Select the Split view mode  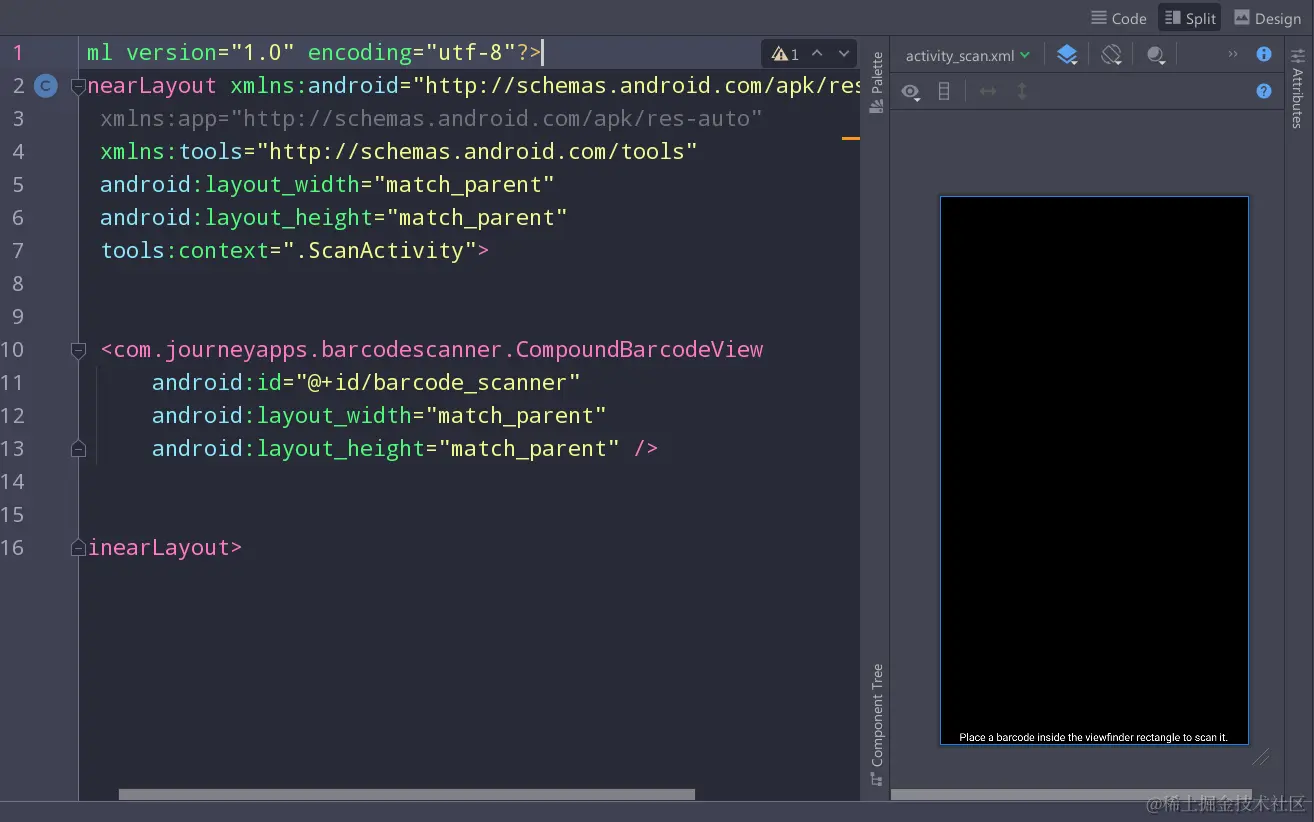click(x=1190, y=18)
